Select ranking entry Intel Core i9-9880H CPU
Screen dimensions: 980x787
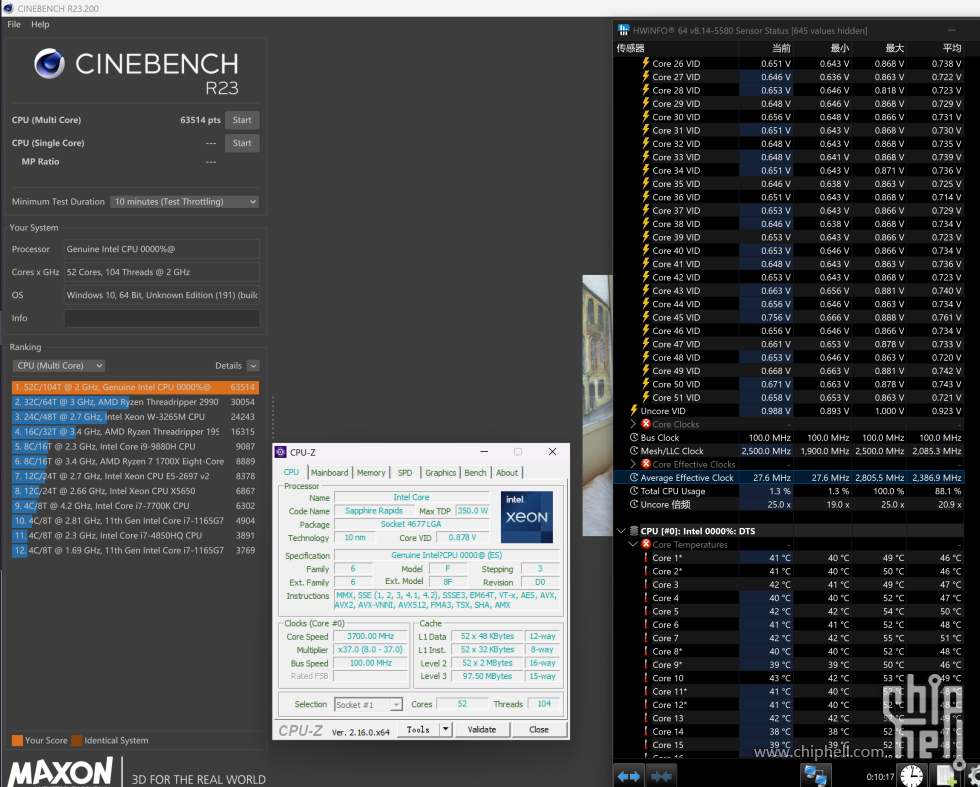pyautogui.click(x=135, y=446)
